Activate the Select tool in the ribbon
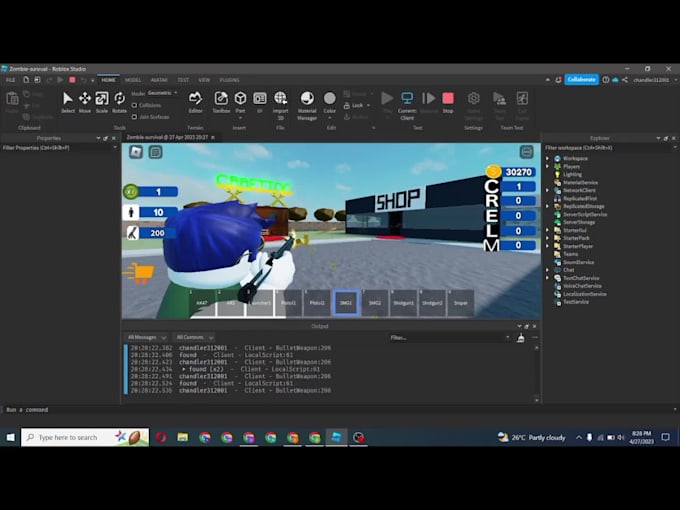The width and height of the screenshot is (680, 510). point(68,102)
